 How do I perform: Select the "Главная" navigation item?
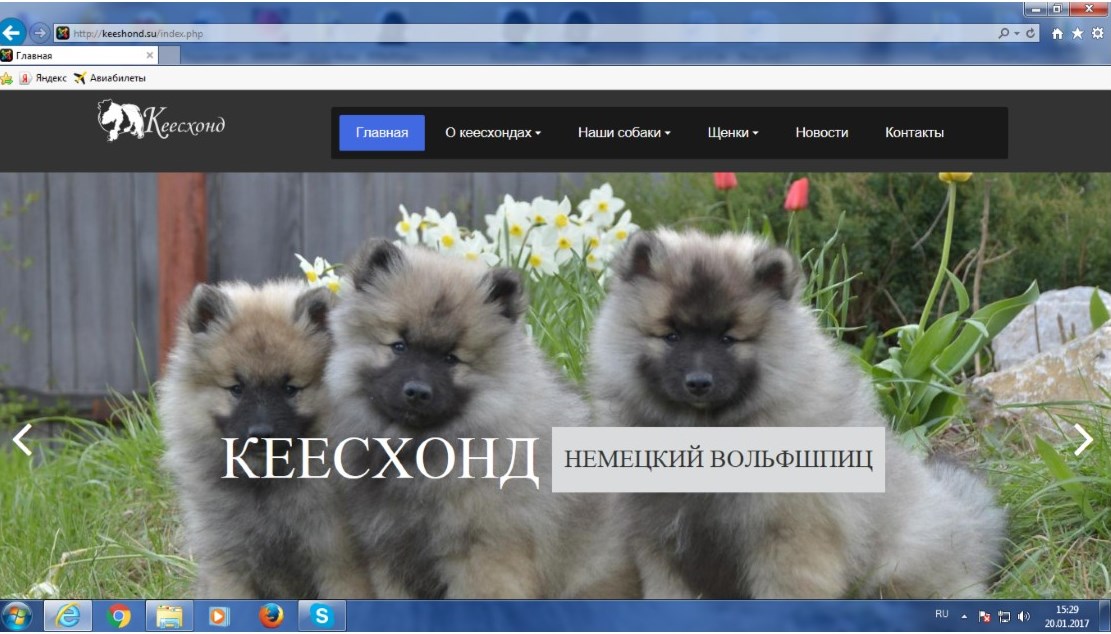(x=382, y=133)
